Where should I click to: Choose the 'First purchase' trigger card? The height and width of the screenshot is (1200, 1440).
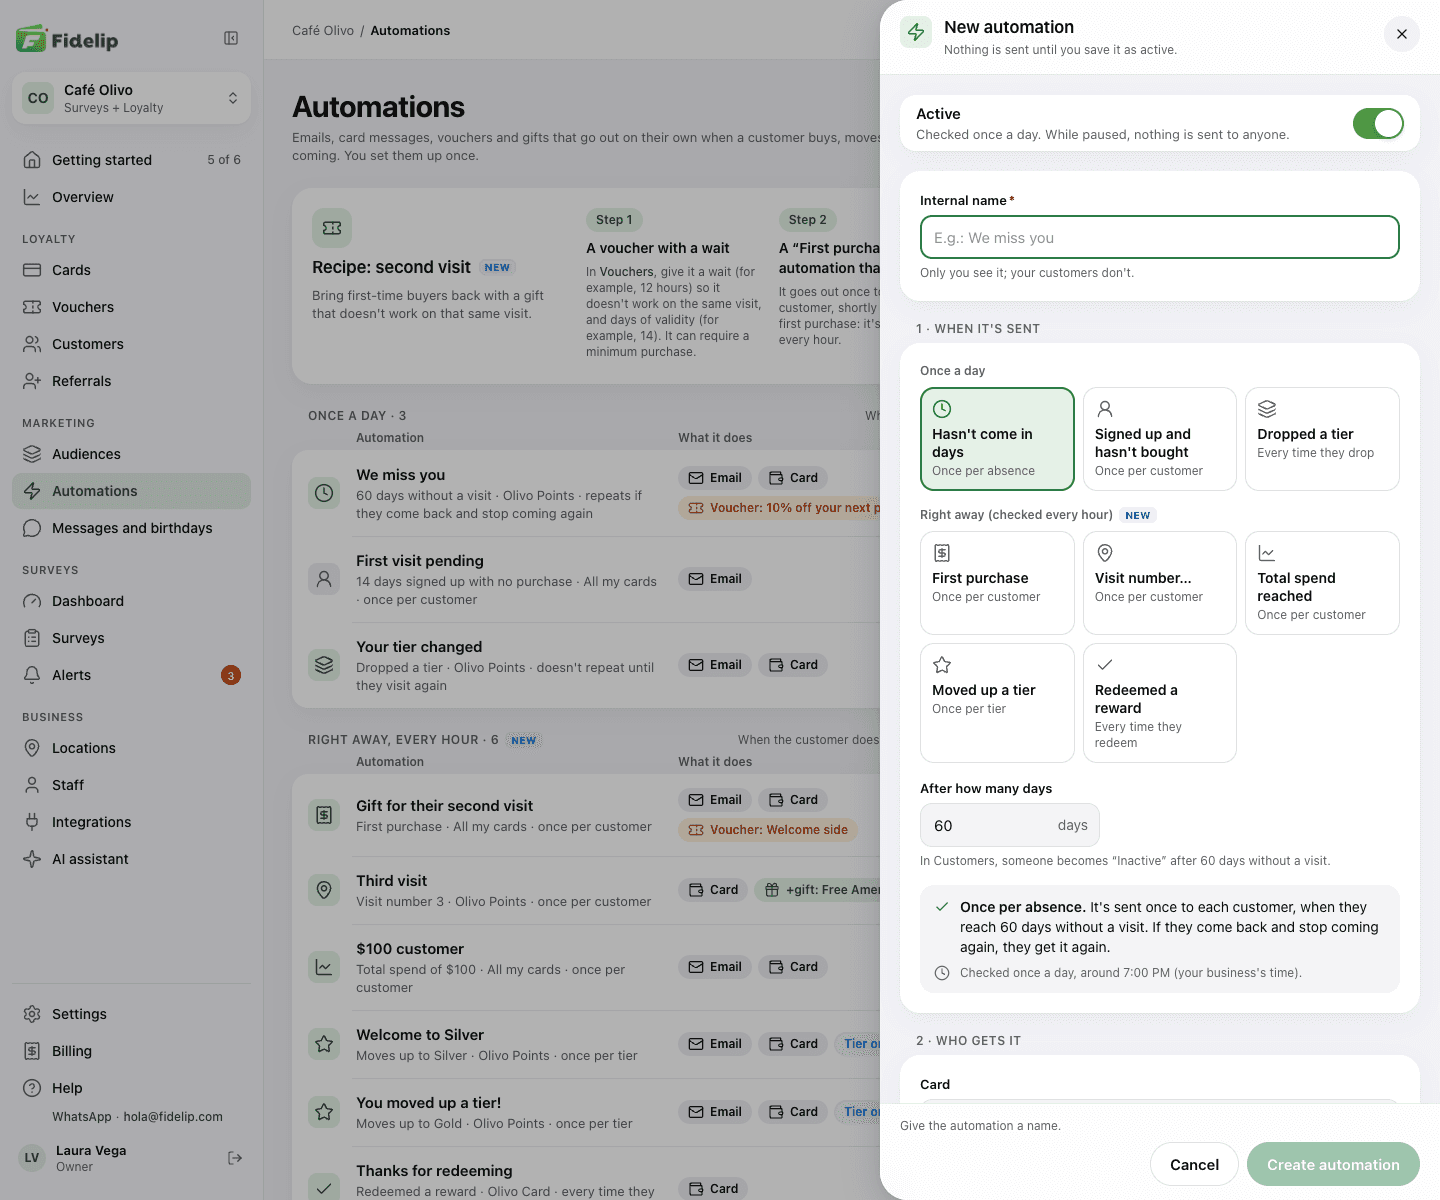tap(997, 583)
